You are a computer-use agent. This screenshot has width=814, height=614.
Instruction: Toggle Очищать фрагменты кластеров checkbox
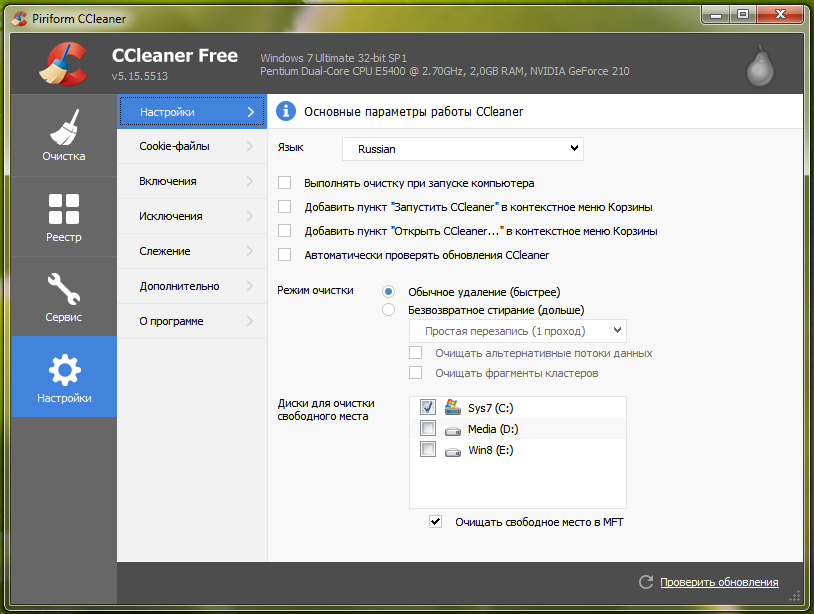[x=415, y=373]
